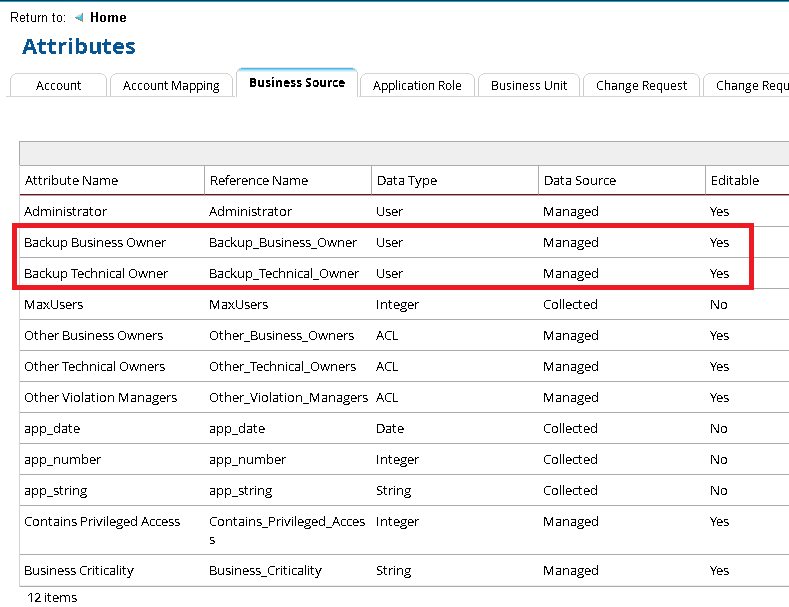
Task: Sort by Data Source column header
Action: (x=579, y=181)
